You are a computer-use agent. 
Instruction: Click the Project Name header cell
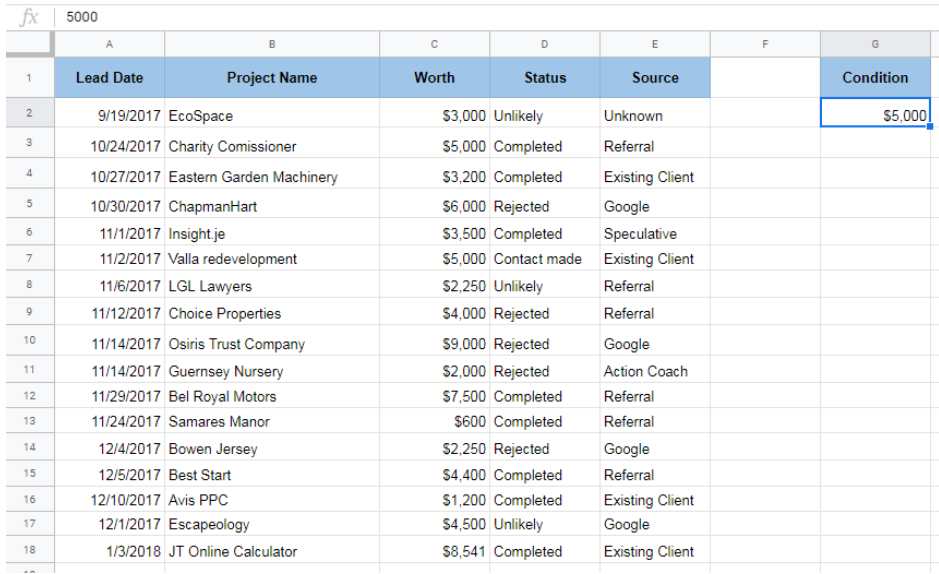coord(272,78)
